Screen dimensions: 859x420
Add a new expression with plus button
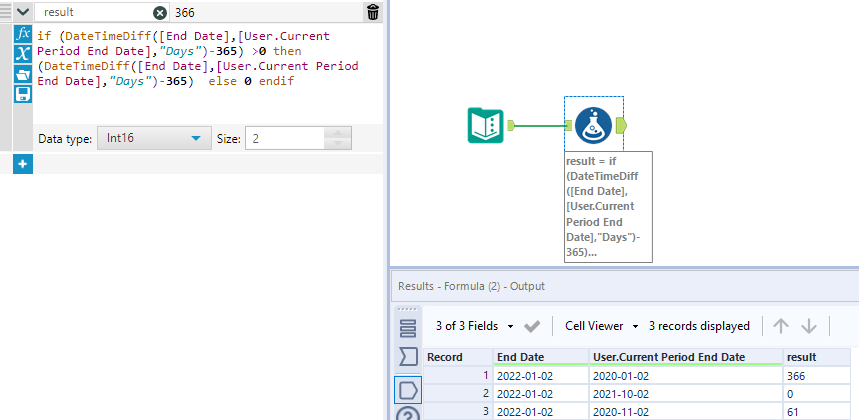tap(23, 164)
